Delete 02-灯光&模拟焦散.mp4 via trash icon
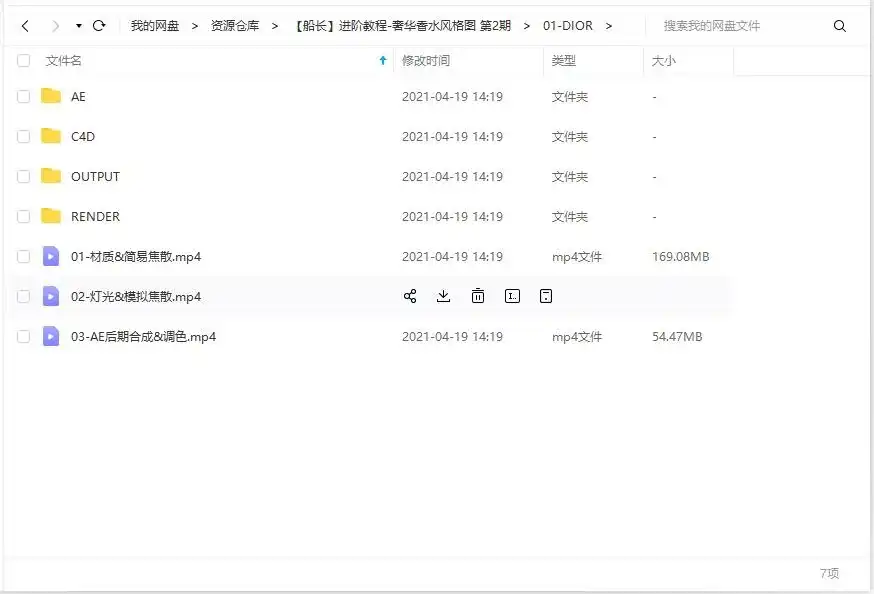Image resolution: width=874 pixels, height=594 pixels. (x=478, y=296)
